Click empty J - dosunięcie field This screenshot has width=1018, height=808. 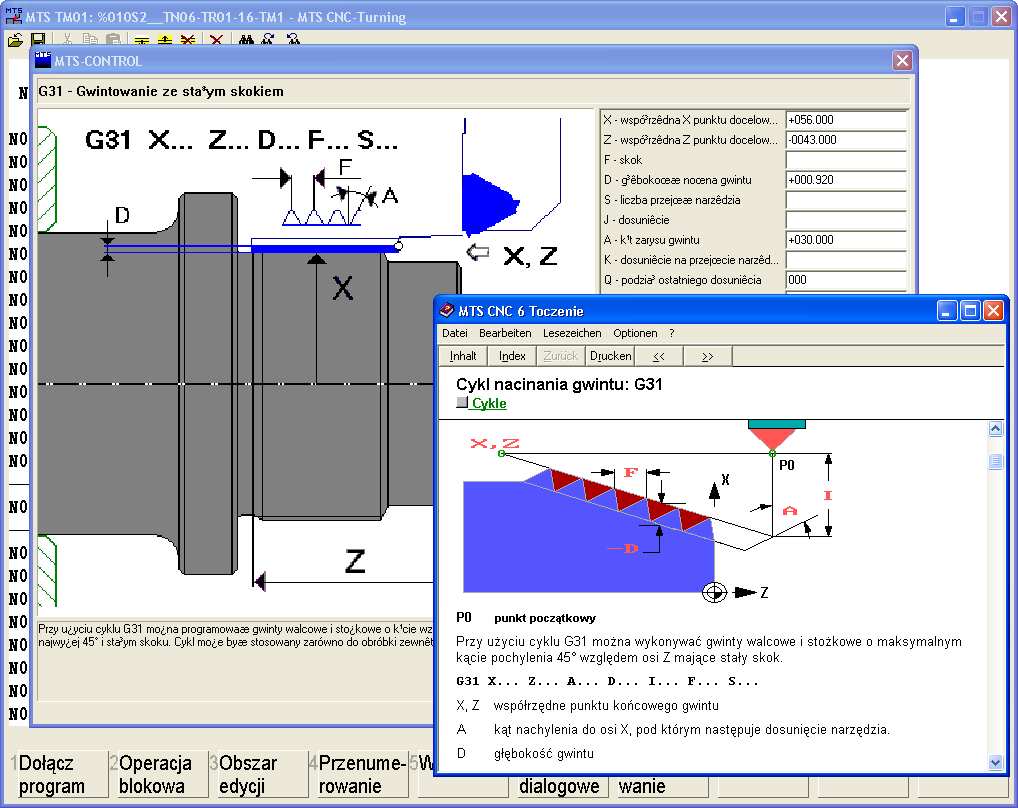pyautogui.click(x=845, y=220)
